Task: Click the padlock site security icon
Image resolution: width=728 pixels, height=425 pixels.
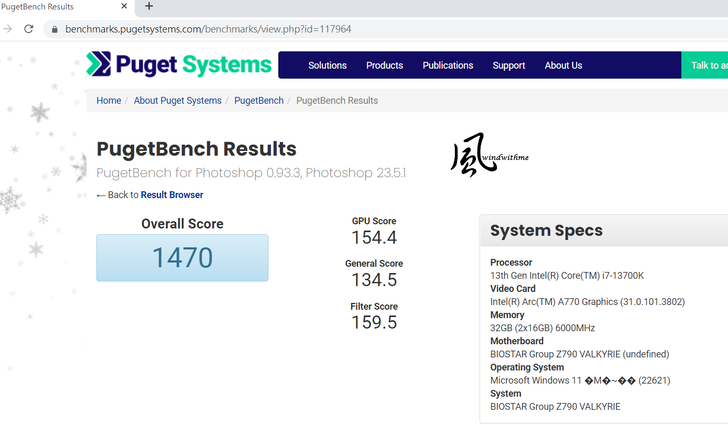Action: pyautogui.click(x=54, y=29)
